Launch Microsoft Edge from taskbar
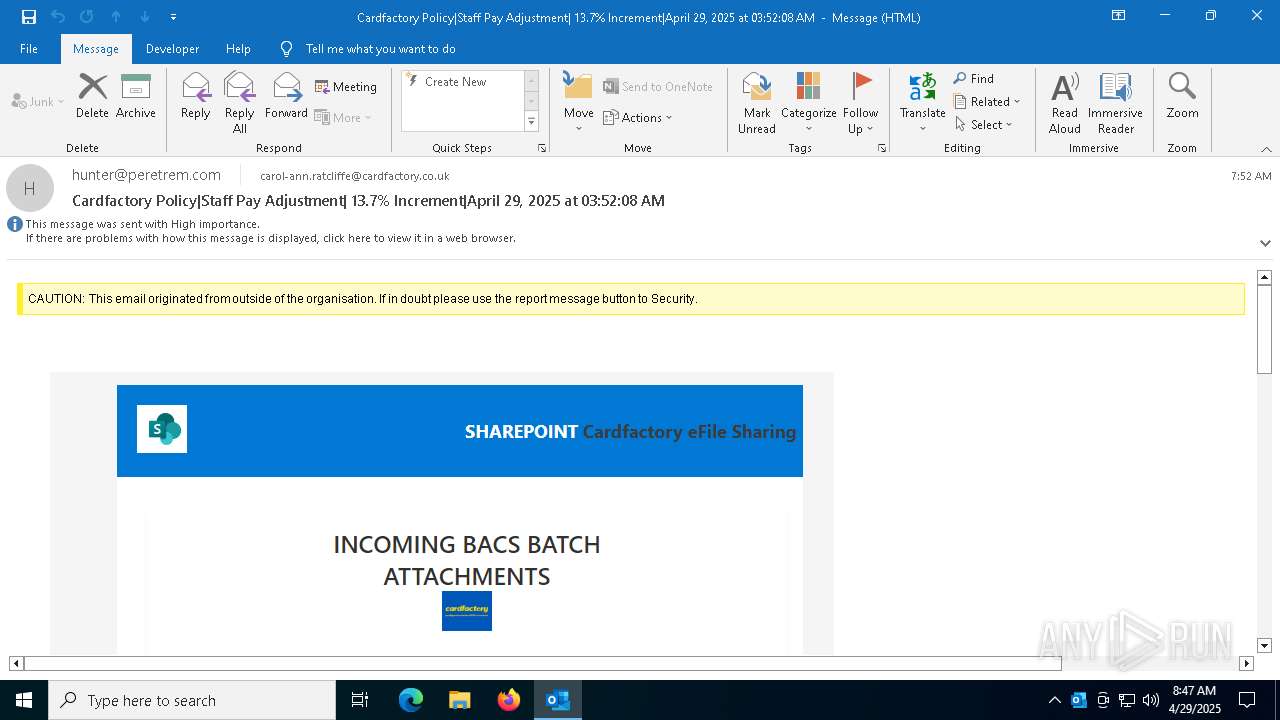This screenshot has height=720, width=1280. [411, 700]
